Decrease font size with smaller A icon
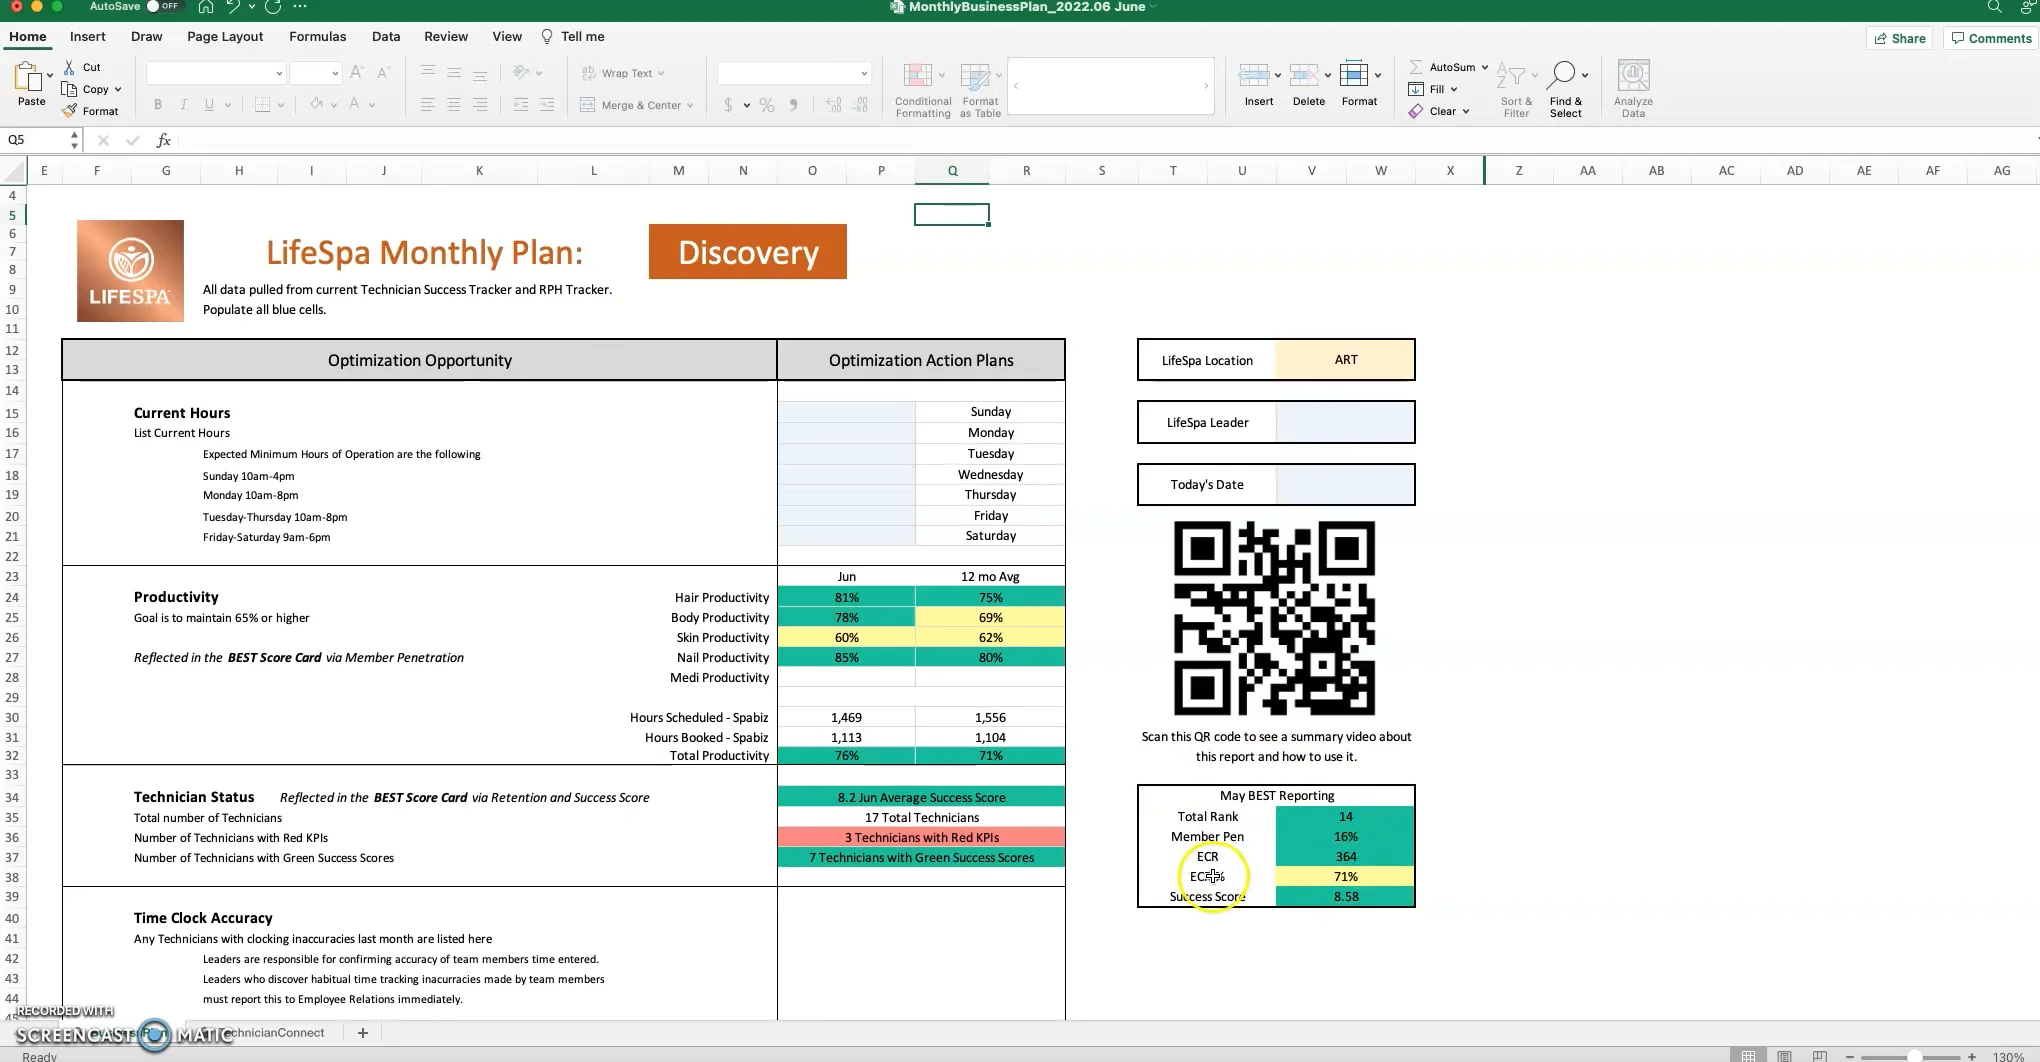This screenshot has height=1062, width=2040. (384, 73)
